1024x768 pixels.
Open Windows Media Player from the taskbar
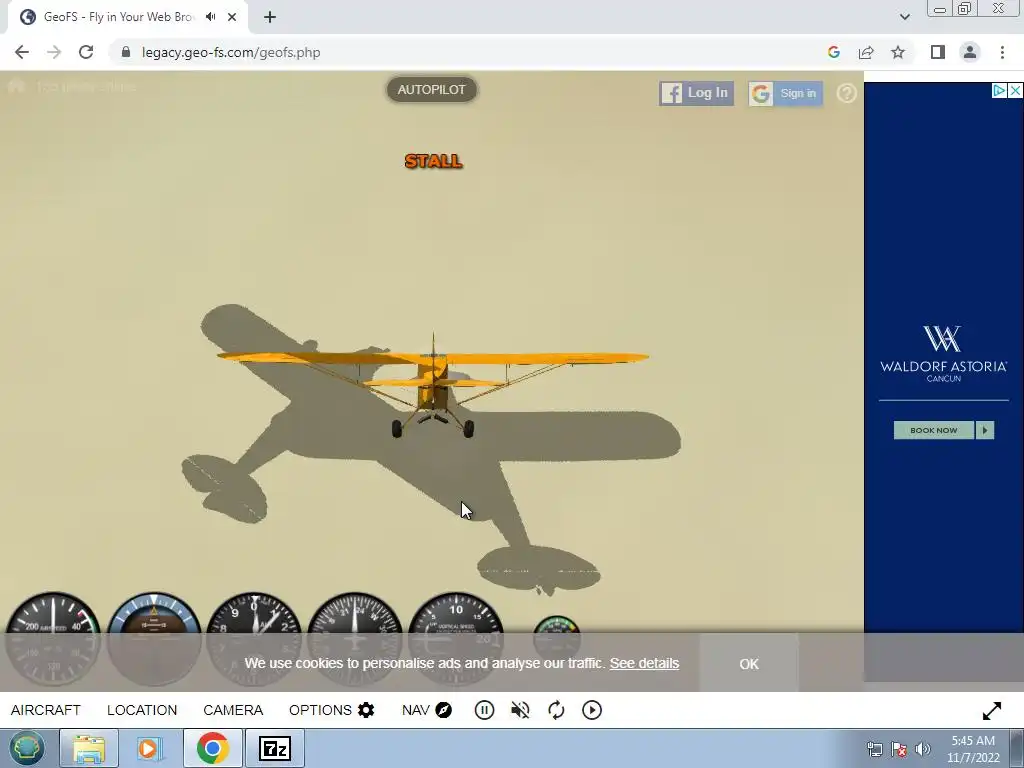tap(150, 748)
